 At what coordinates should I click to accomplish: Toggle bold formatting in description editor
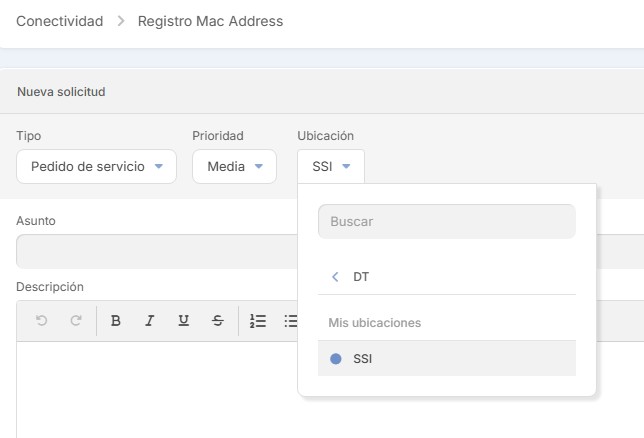coord(116,321)
